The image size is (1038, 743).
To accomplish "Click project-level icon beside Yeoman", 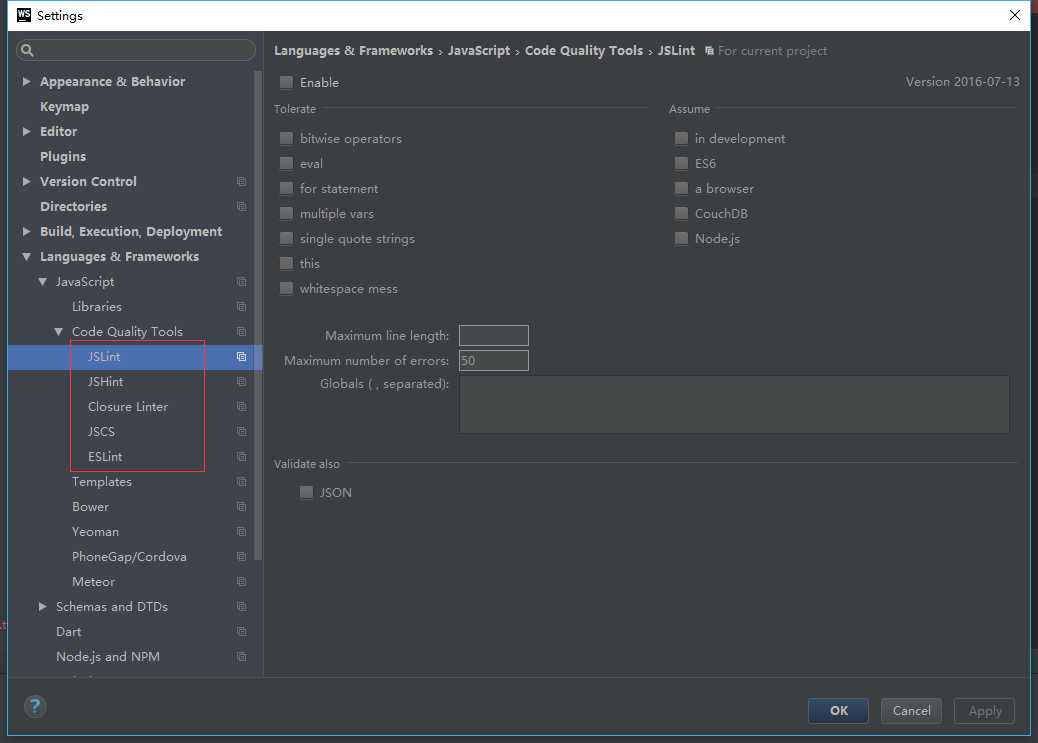I will point(242,532).
